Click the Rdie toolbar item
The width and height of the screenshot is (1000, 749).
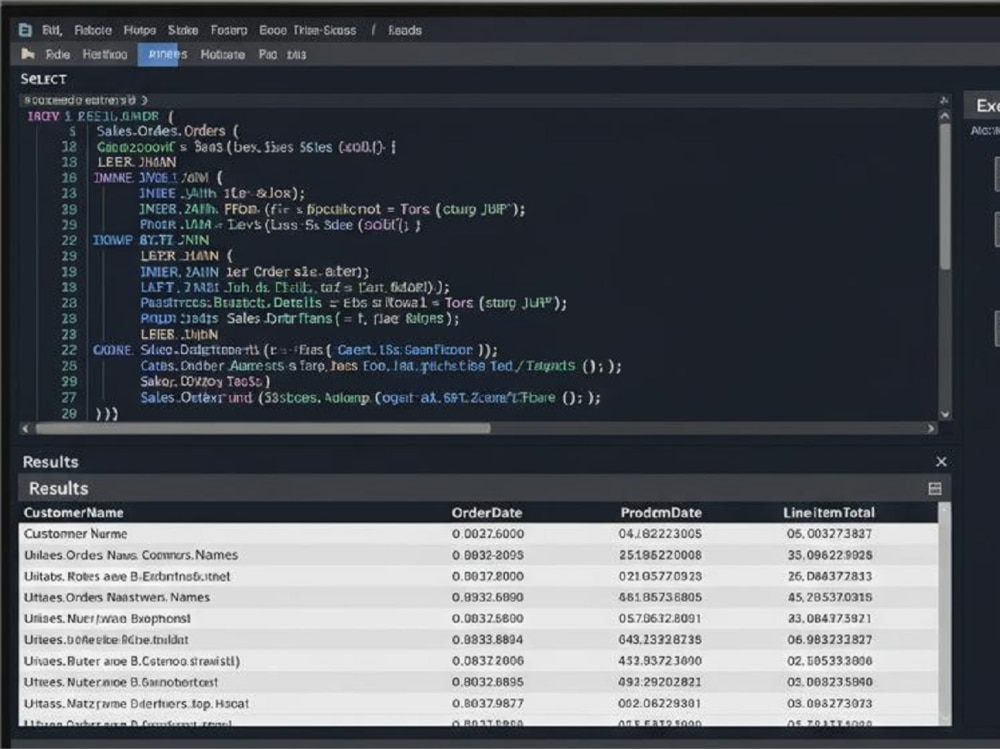tap(57, 54)
